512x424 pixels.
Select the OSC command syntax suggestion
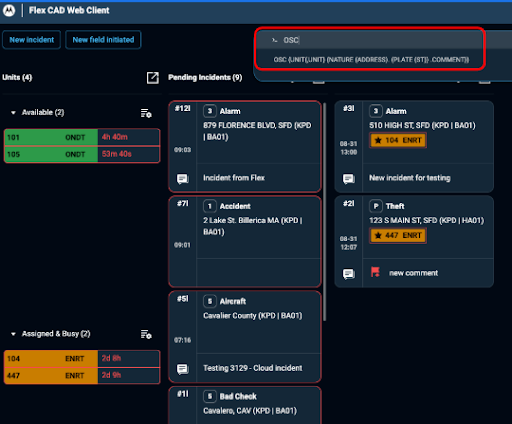[x=371, y=60]
